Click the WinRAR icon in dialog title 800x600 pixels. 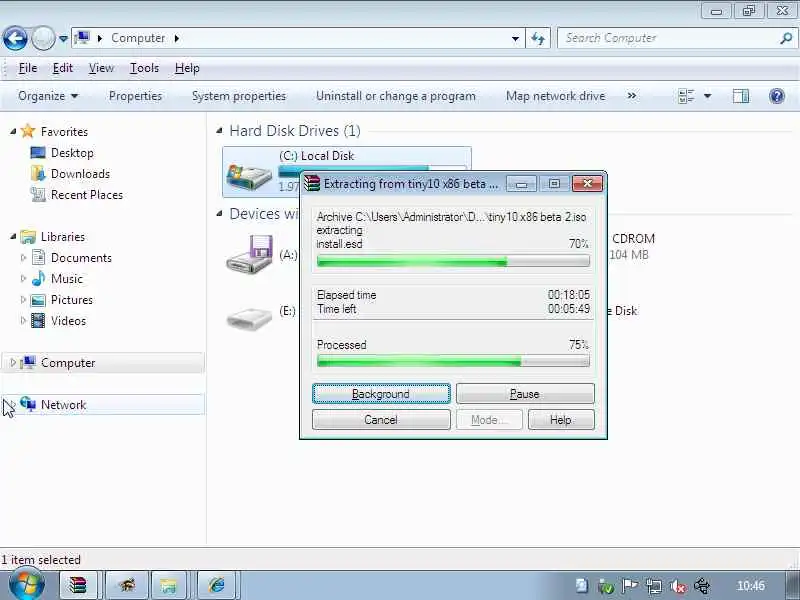pyautogui.click(x=312, y=184)
